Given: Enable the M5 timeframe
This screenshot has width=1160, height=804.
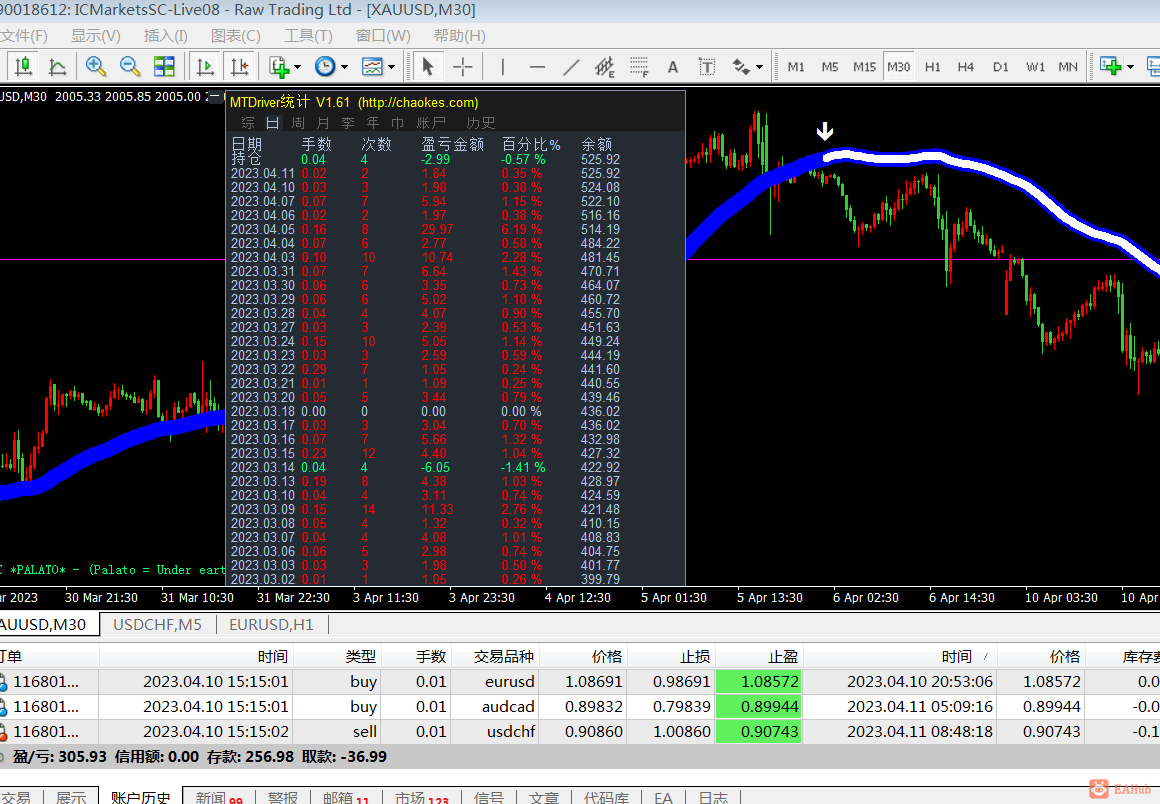Looking at the screenshot, I should pyautogui.click(x=829, y=67).
